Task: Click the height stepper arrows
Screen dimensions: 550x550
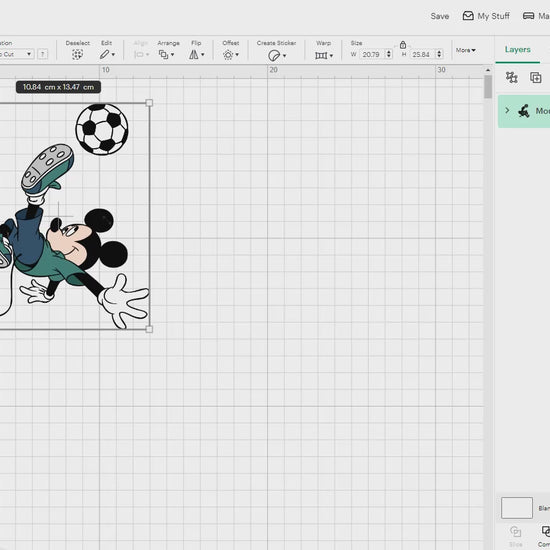Action: point(439,54)
